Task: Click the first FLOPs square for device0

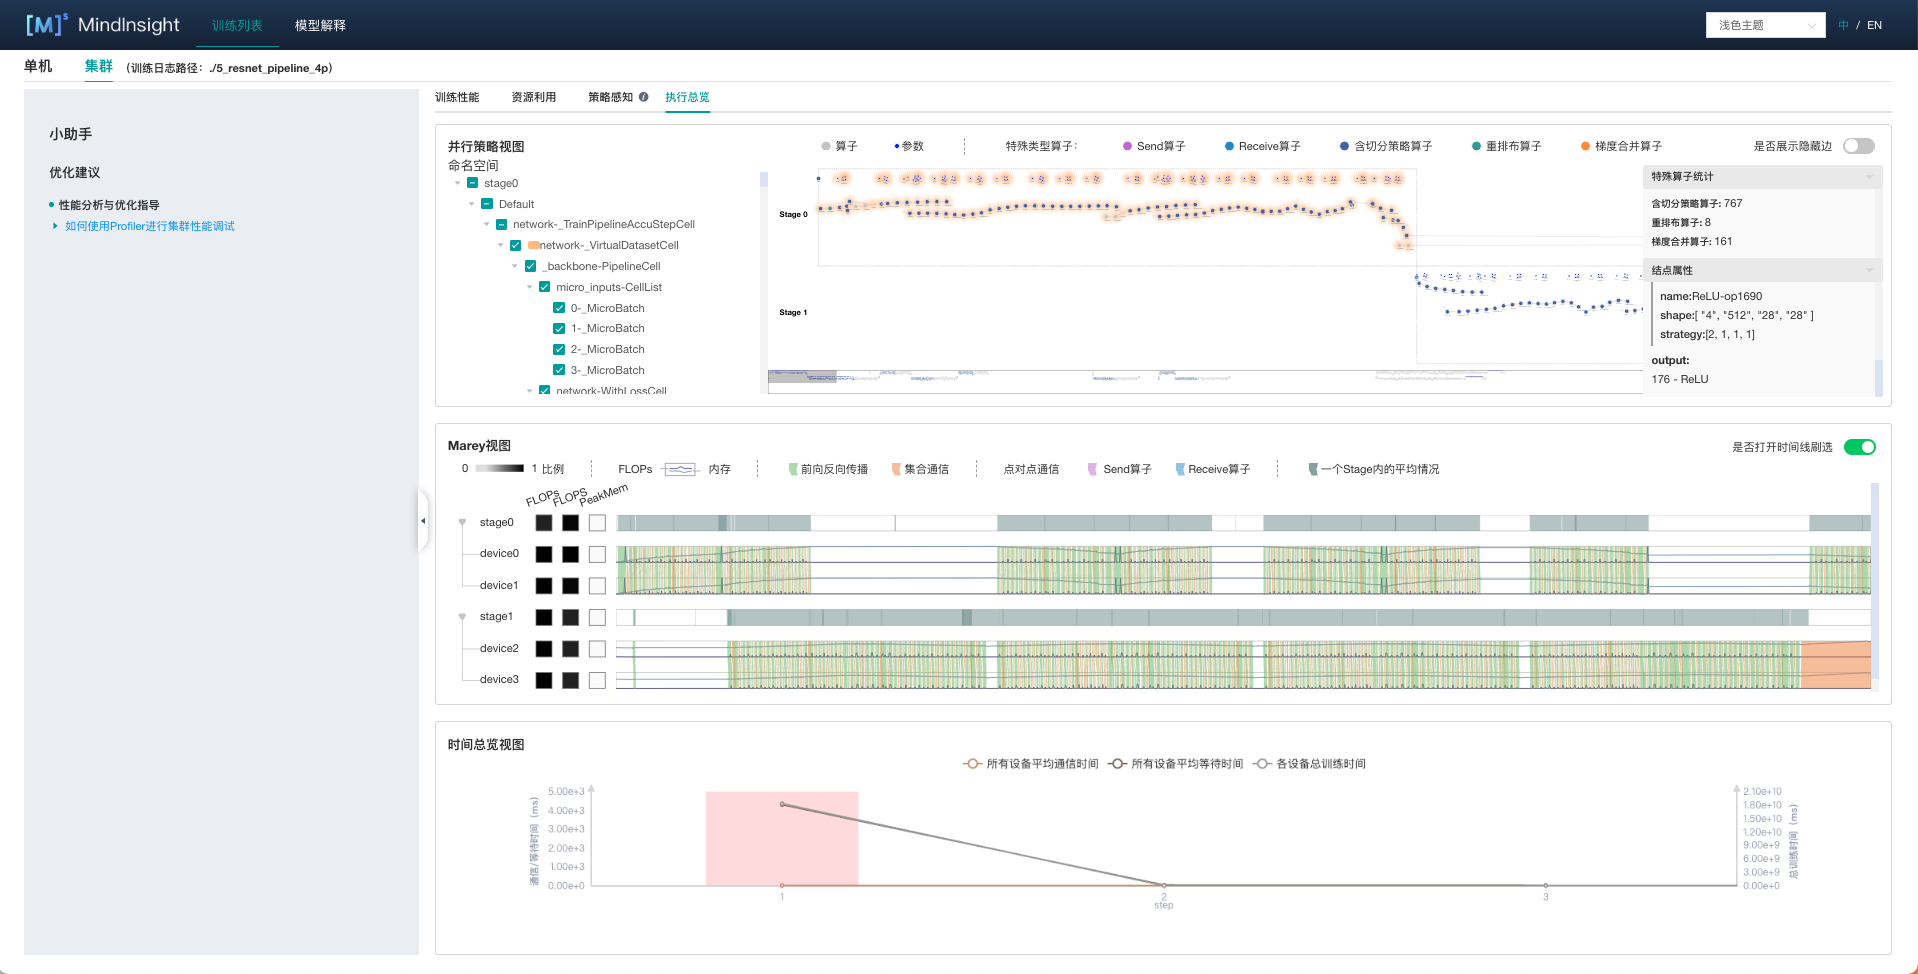Action: [544, 554]
